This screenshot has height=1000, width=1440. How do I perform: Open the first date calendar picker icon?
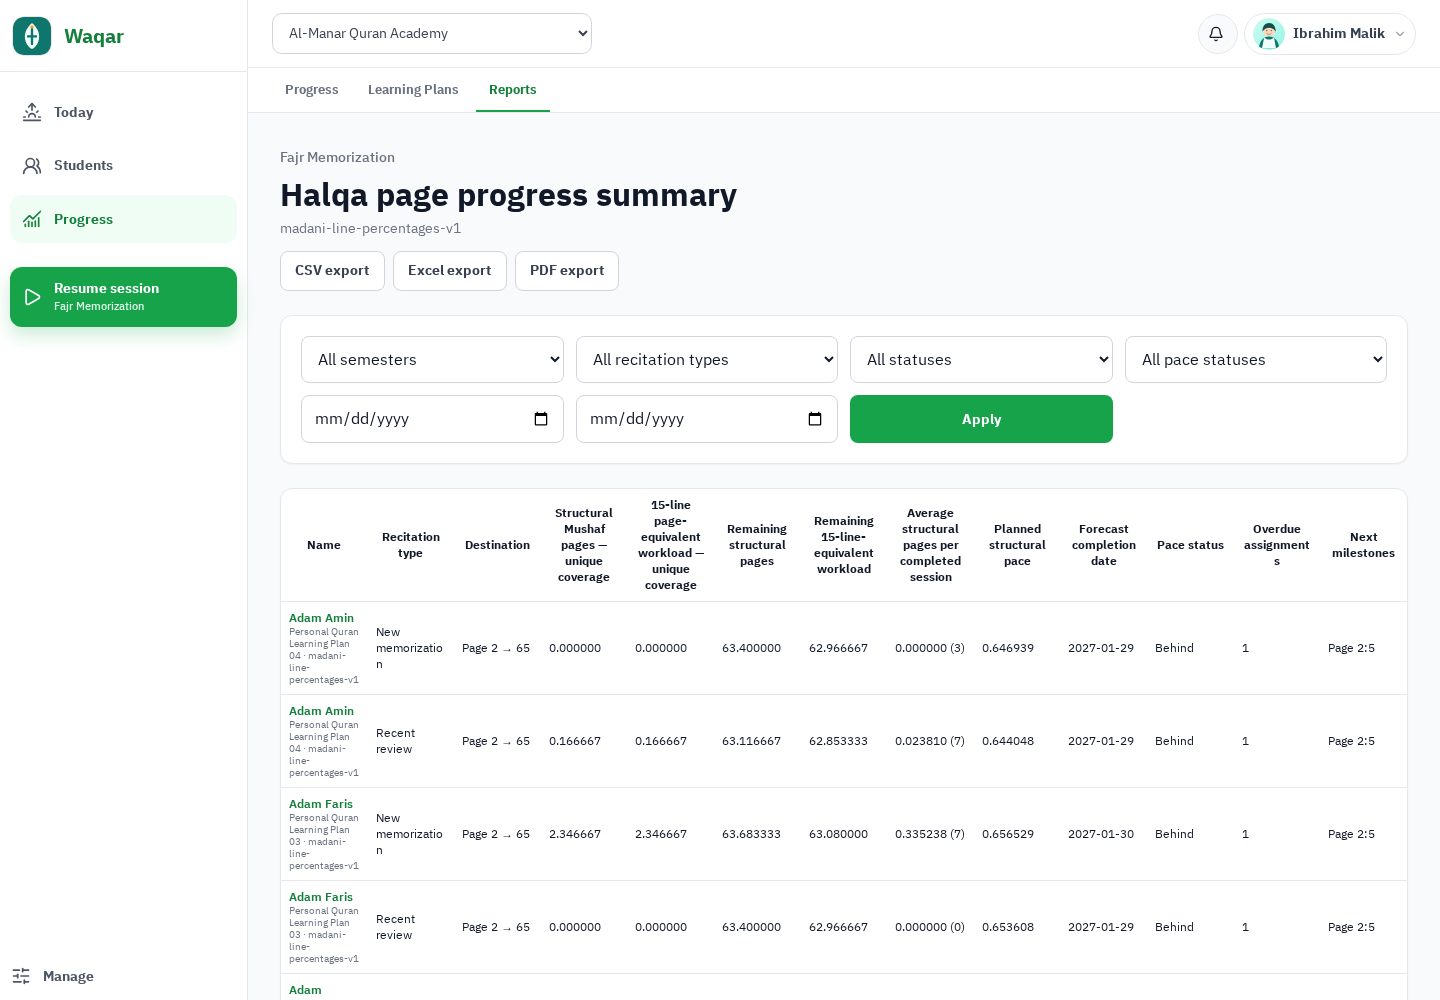(541, 419)
